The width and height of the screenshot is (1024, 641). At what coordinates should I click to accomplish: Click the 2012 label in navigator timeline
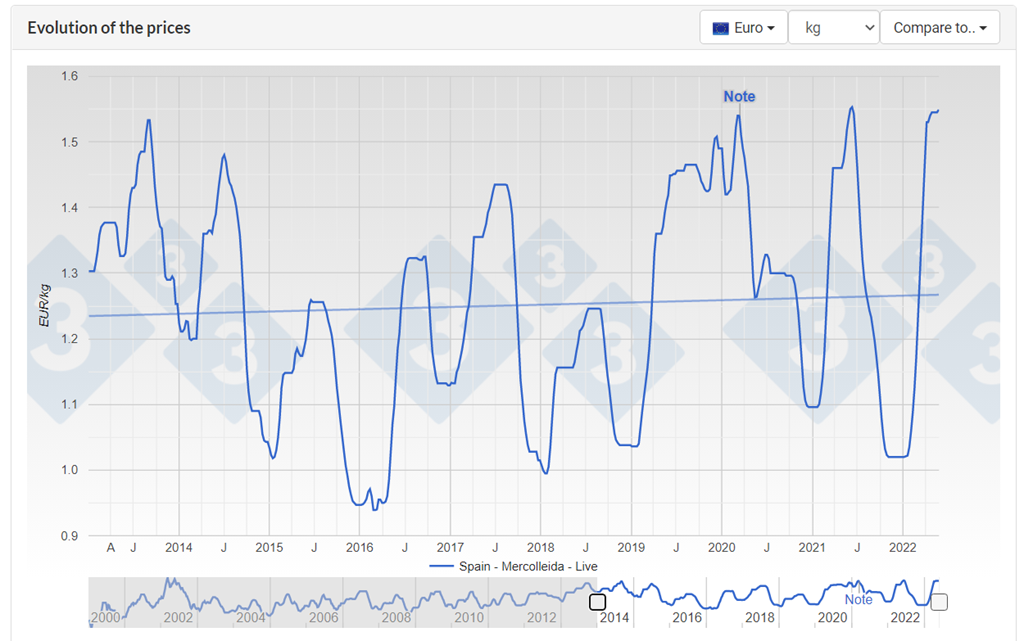coord(541,618)
